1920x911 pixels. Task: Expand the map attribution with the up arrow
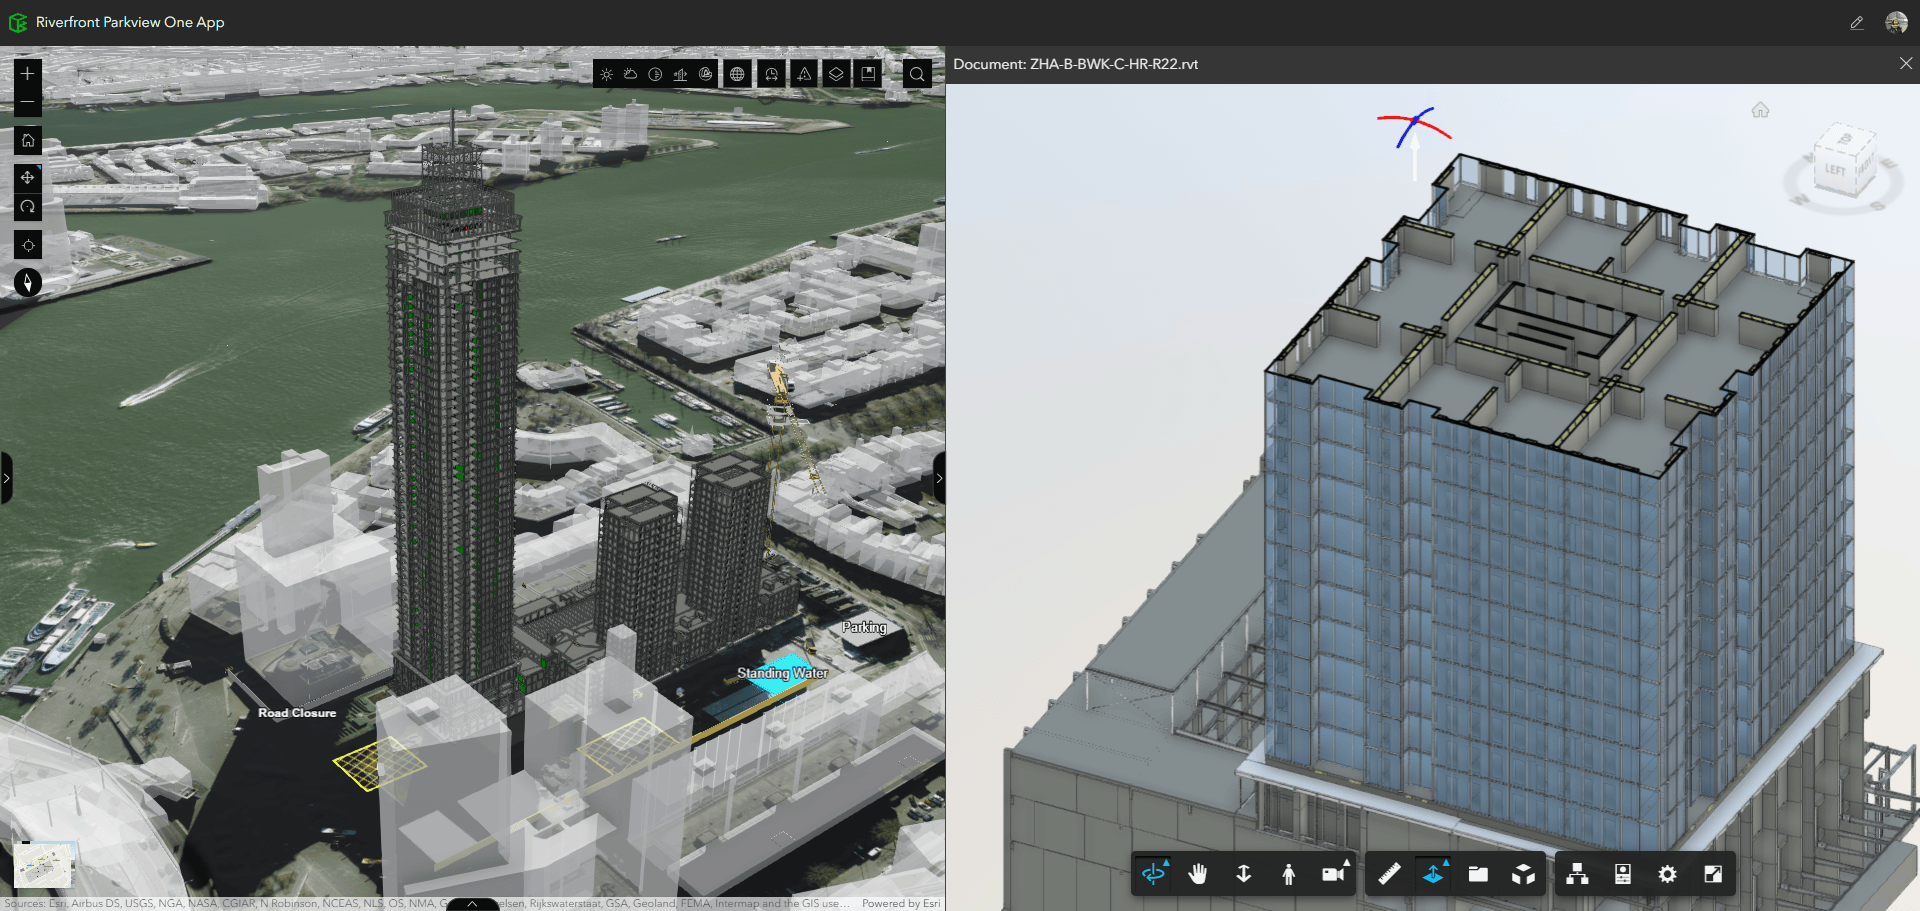point(471,903)
